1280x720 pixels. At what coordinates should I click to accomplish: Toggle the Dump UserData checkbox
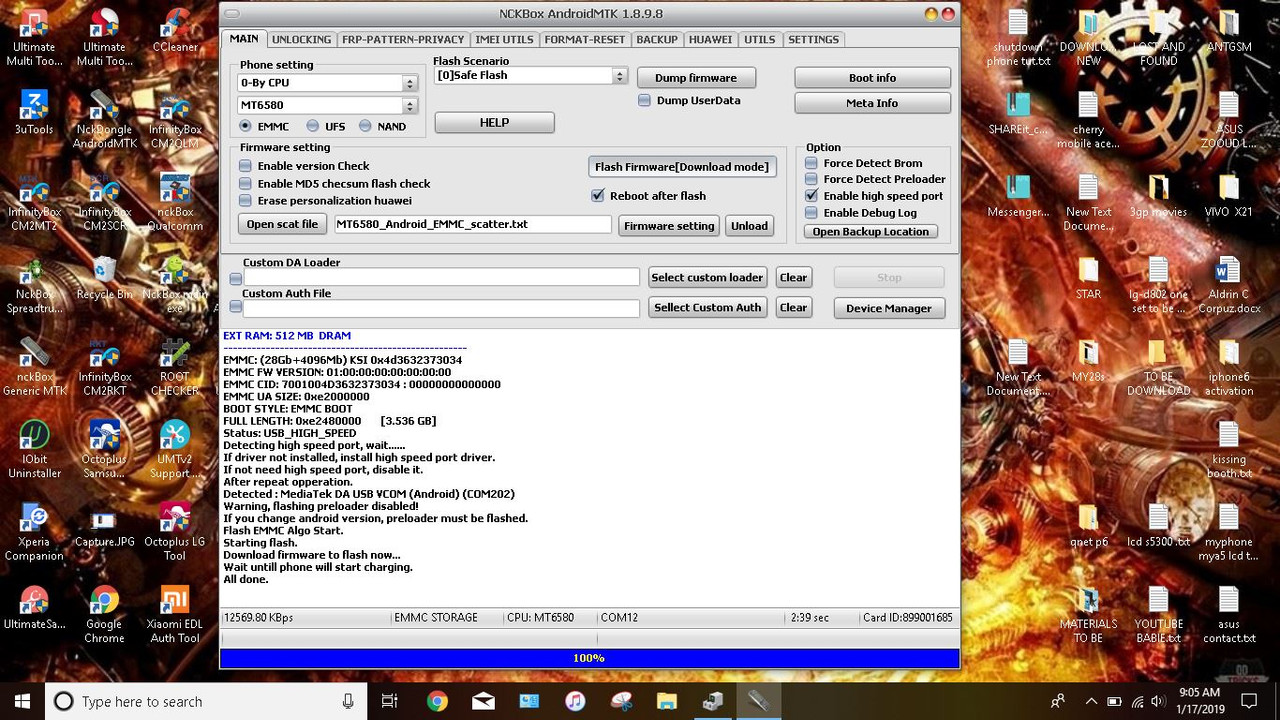tap(644, 100)
